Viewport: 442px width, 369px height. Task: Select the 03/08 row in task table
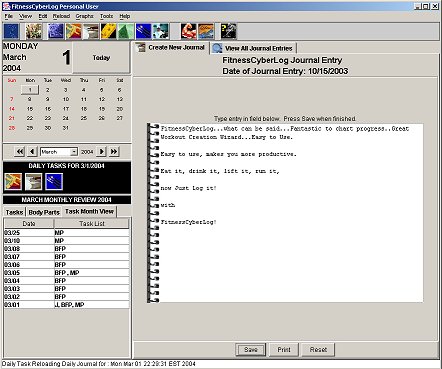(66, 249)
